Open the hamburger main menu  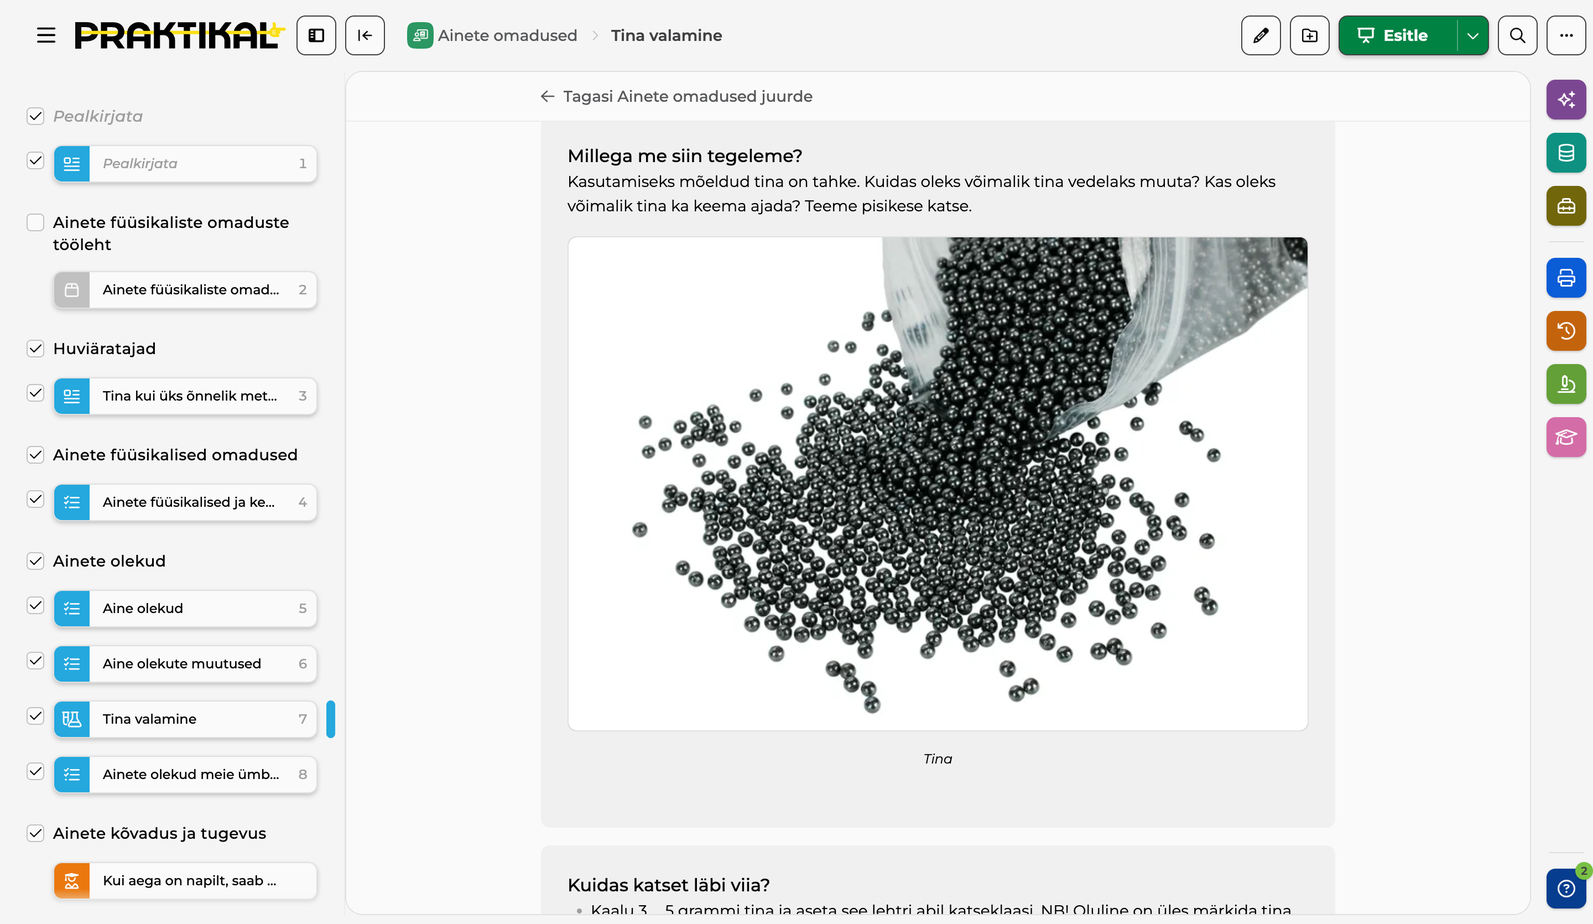coord(46,36)
